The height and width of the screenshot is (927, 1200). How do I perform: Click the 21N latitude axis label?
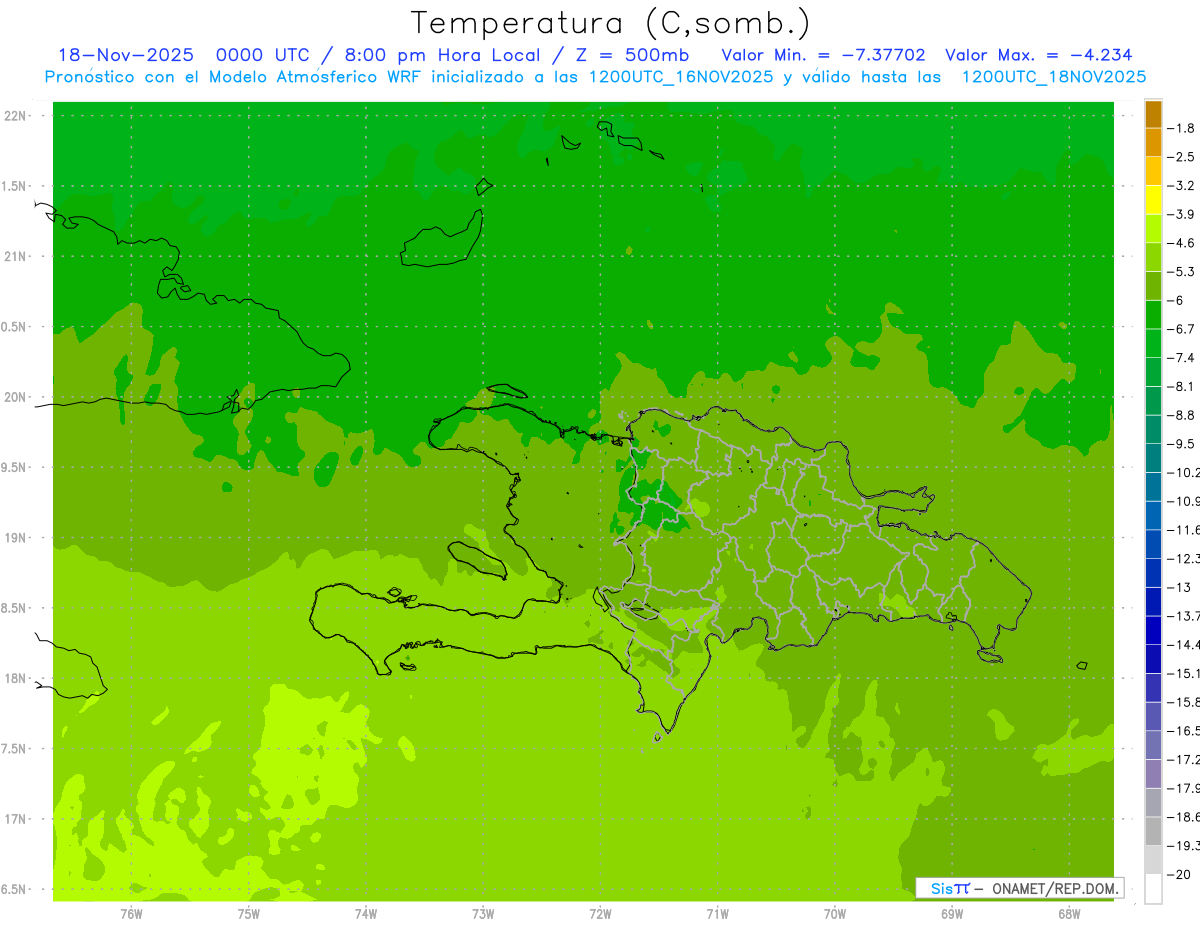pos(15,257)
